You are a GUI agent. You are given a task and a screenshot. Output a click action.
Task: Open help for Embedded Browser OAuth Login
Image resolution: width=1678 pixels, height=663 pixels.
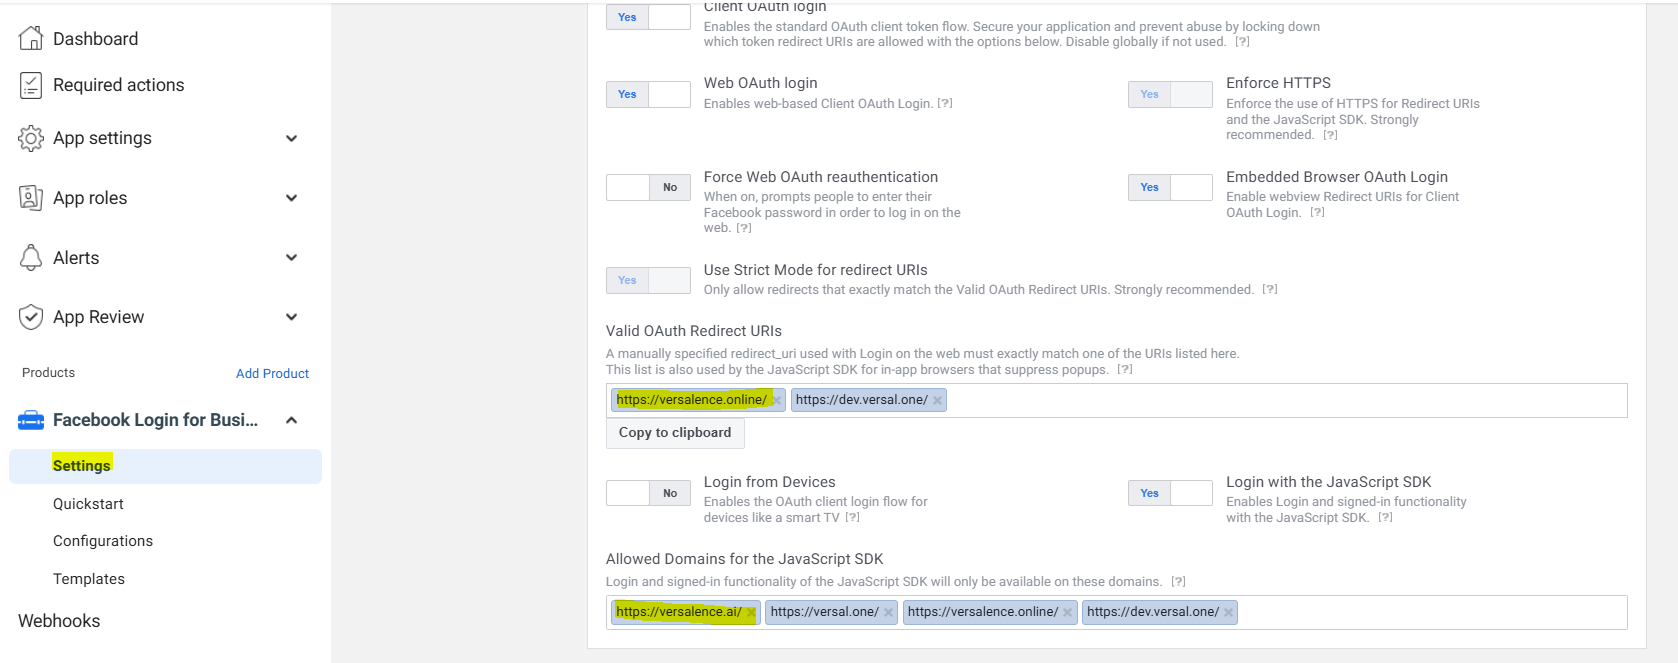coord(1318,212)
